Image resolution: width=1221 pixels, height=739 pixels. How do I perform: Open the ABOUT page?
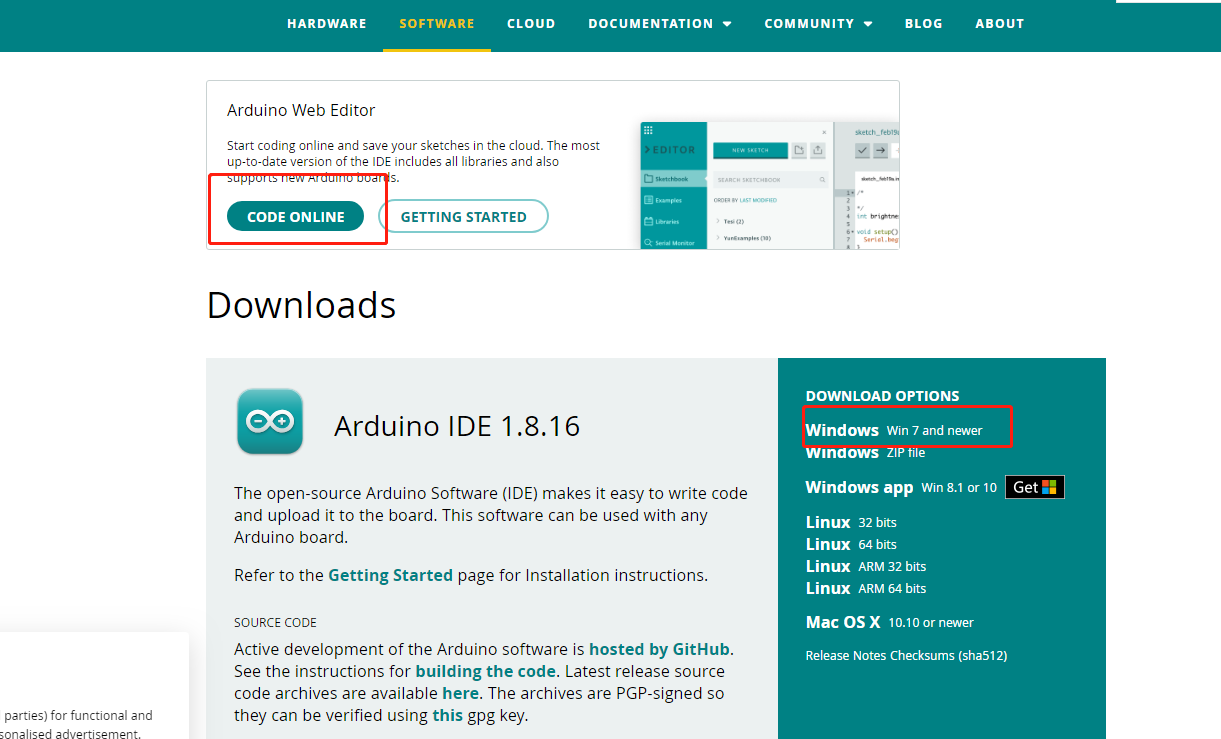tap(1000, 23)
